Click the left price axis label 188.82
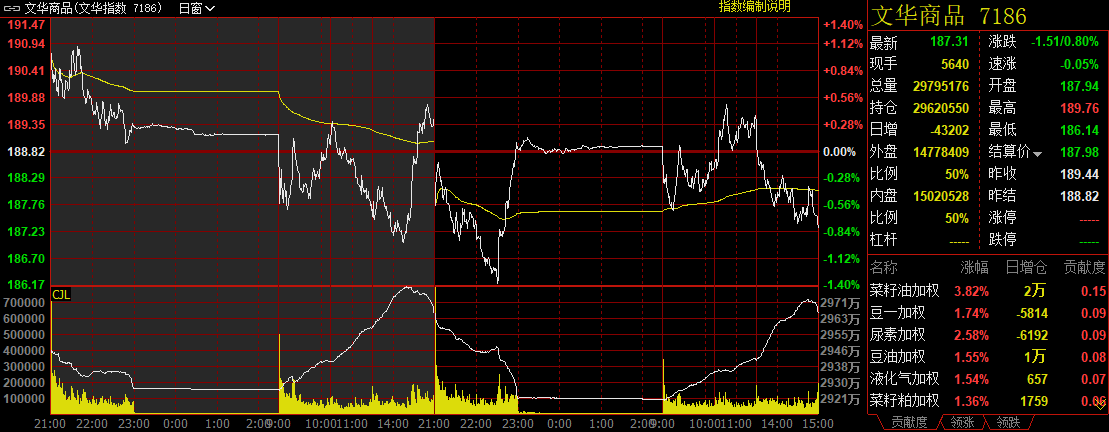Screen dimensions: 1109x432 pyautogui.click(x=25, y=151)
